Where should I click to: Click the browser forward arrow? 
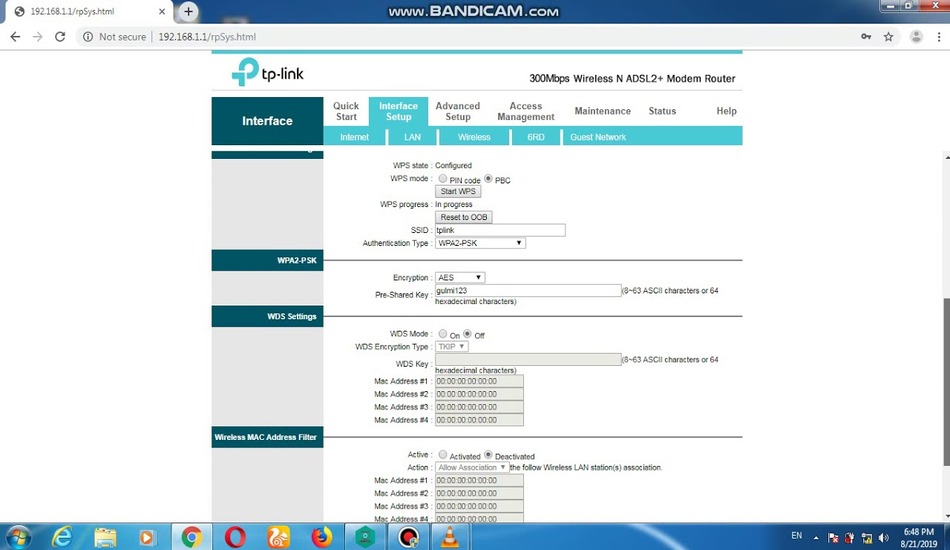tap(38, 37)
